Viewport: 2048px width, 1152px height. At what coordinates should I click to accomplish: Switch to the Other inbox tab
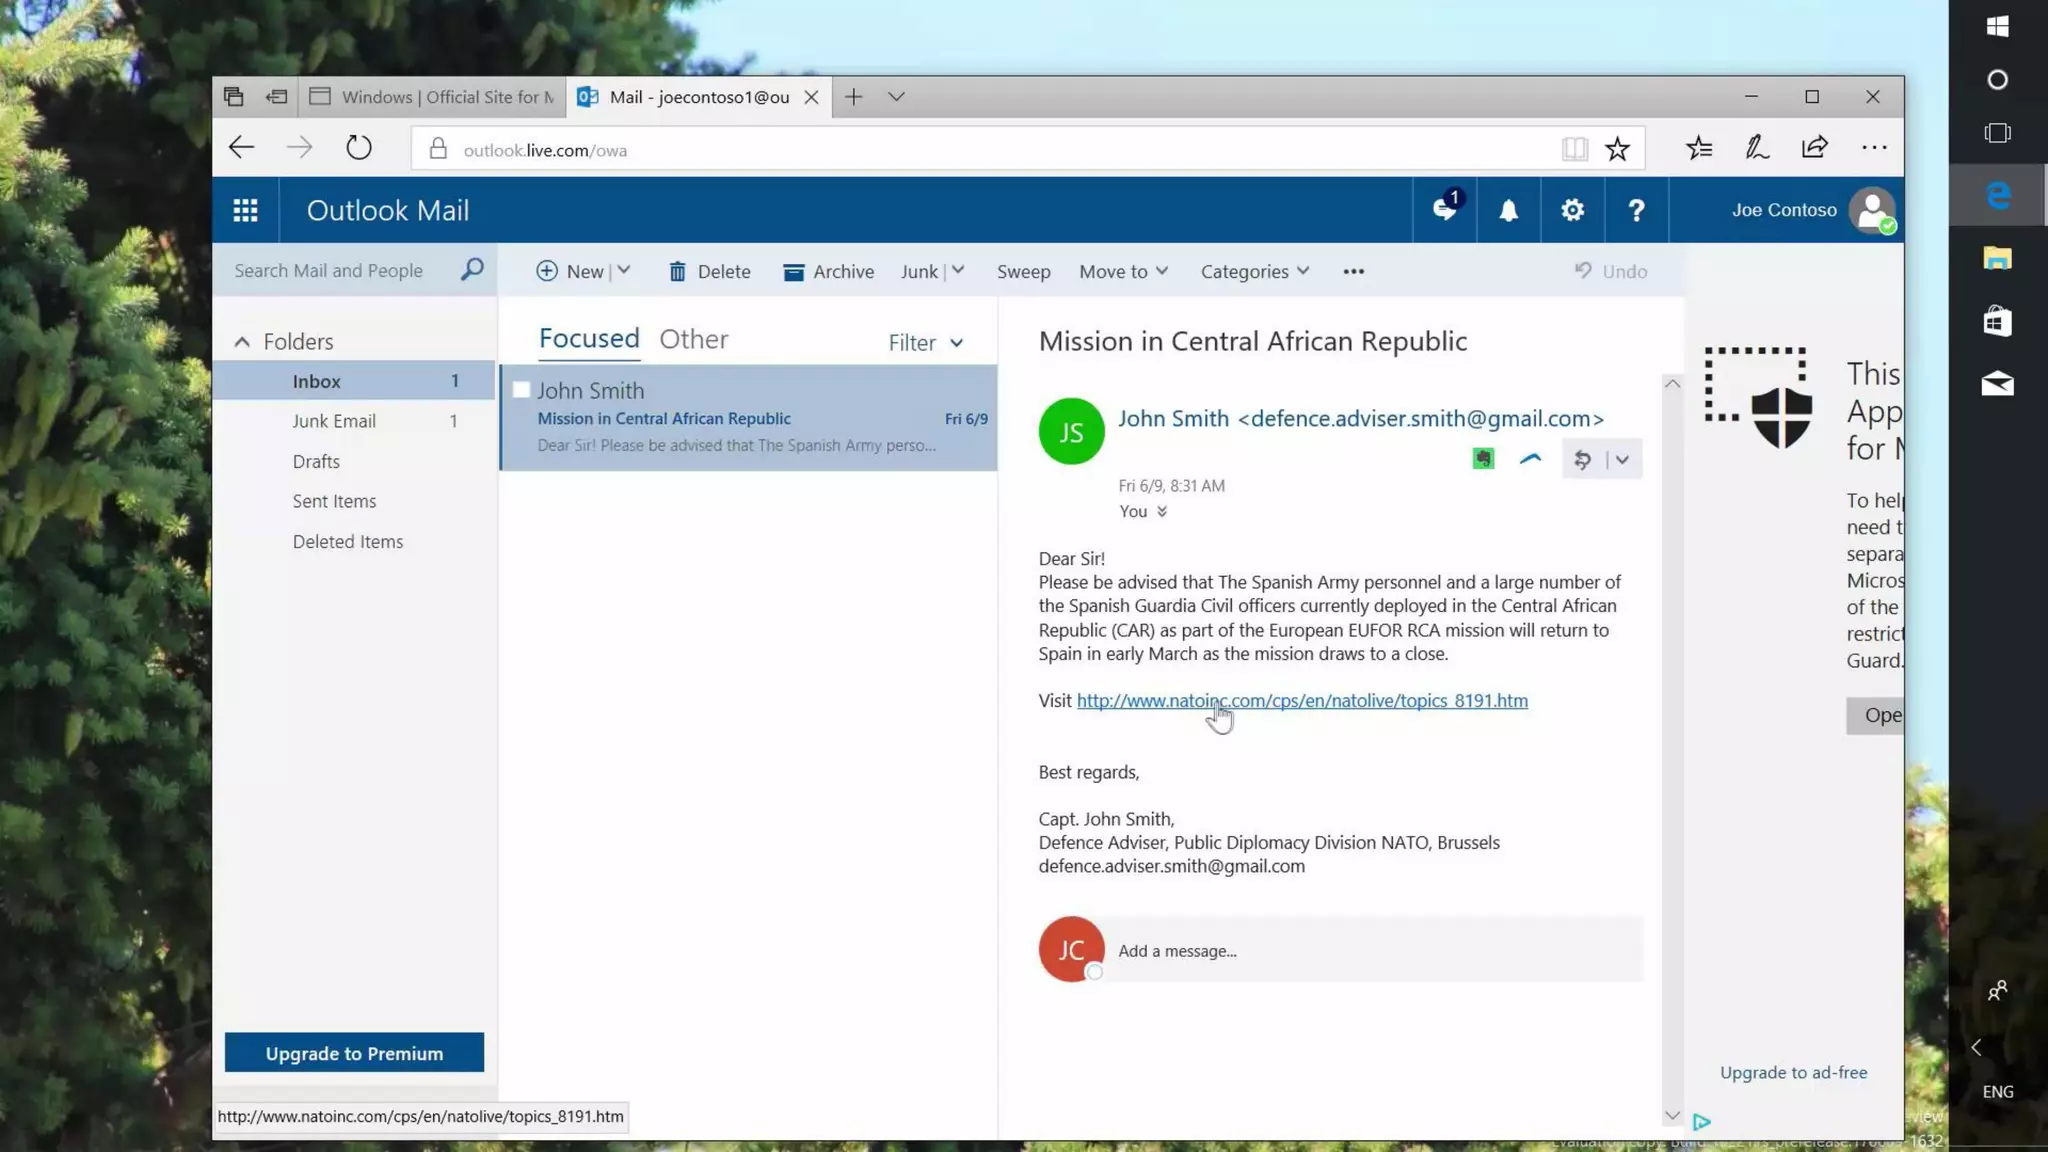[x=693, y=339]
